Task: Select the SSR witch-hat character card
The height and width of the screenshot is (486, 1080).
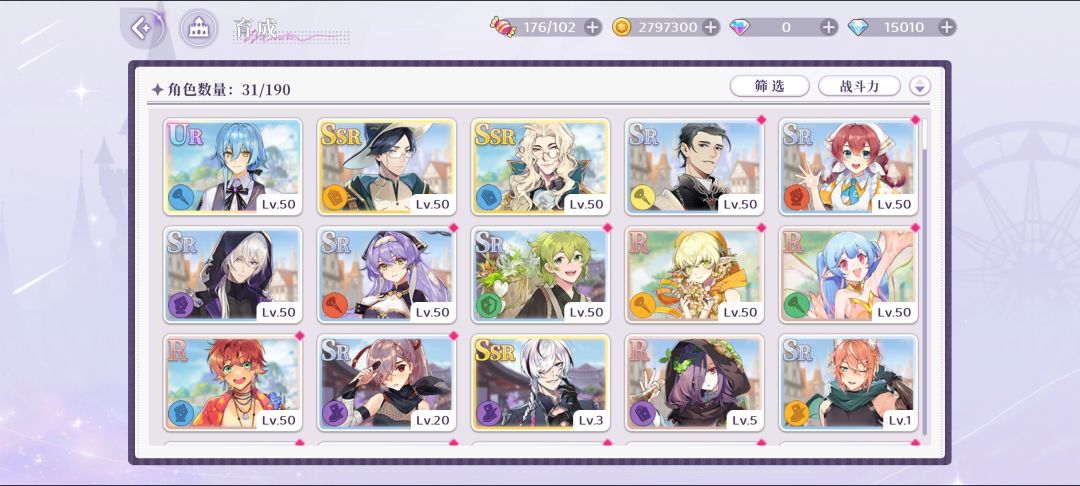Action: pos(386,166)
